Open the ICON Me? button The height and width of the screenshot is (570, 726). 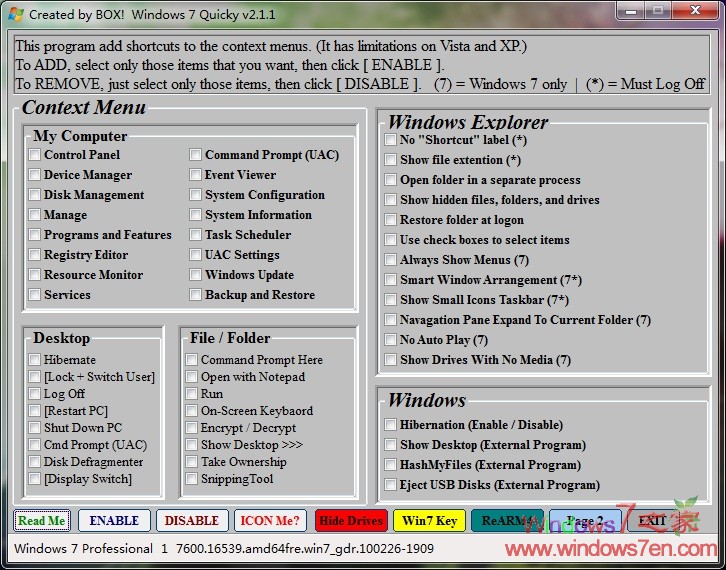click(x=270, y=520)
